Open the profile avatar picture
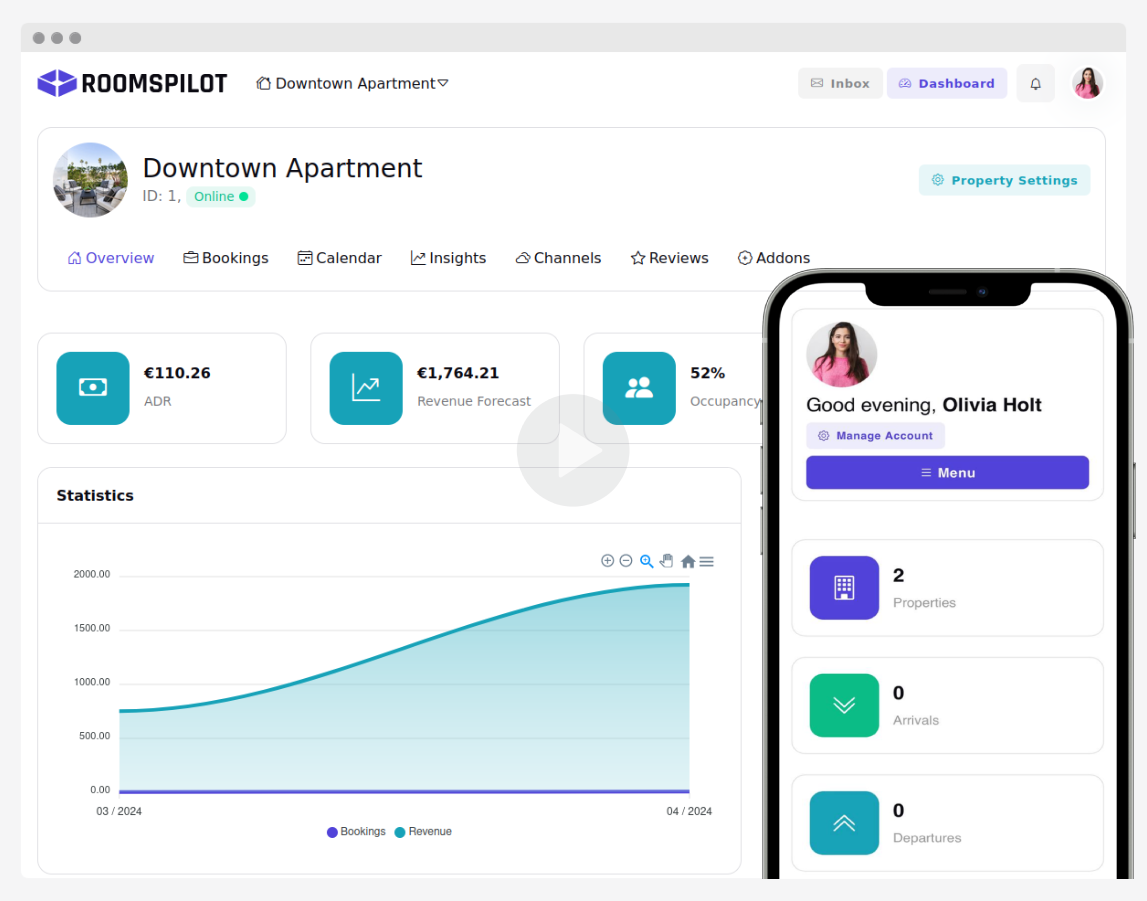Image resolution: width=1147 pixels, height=901 pixels. click(x=1087, y=83)
